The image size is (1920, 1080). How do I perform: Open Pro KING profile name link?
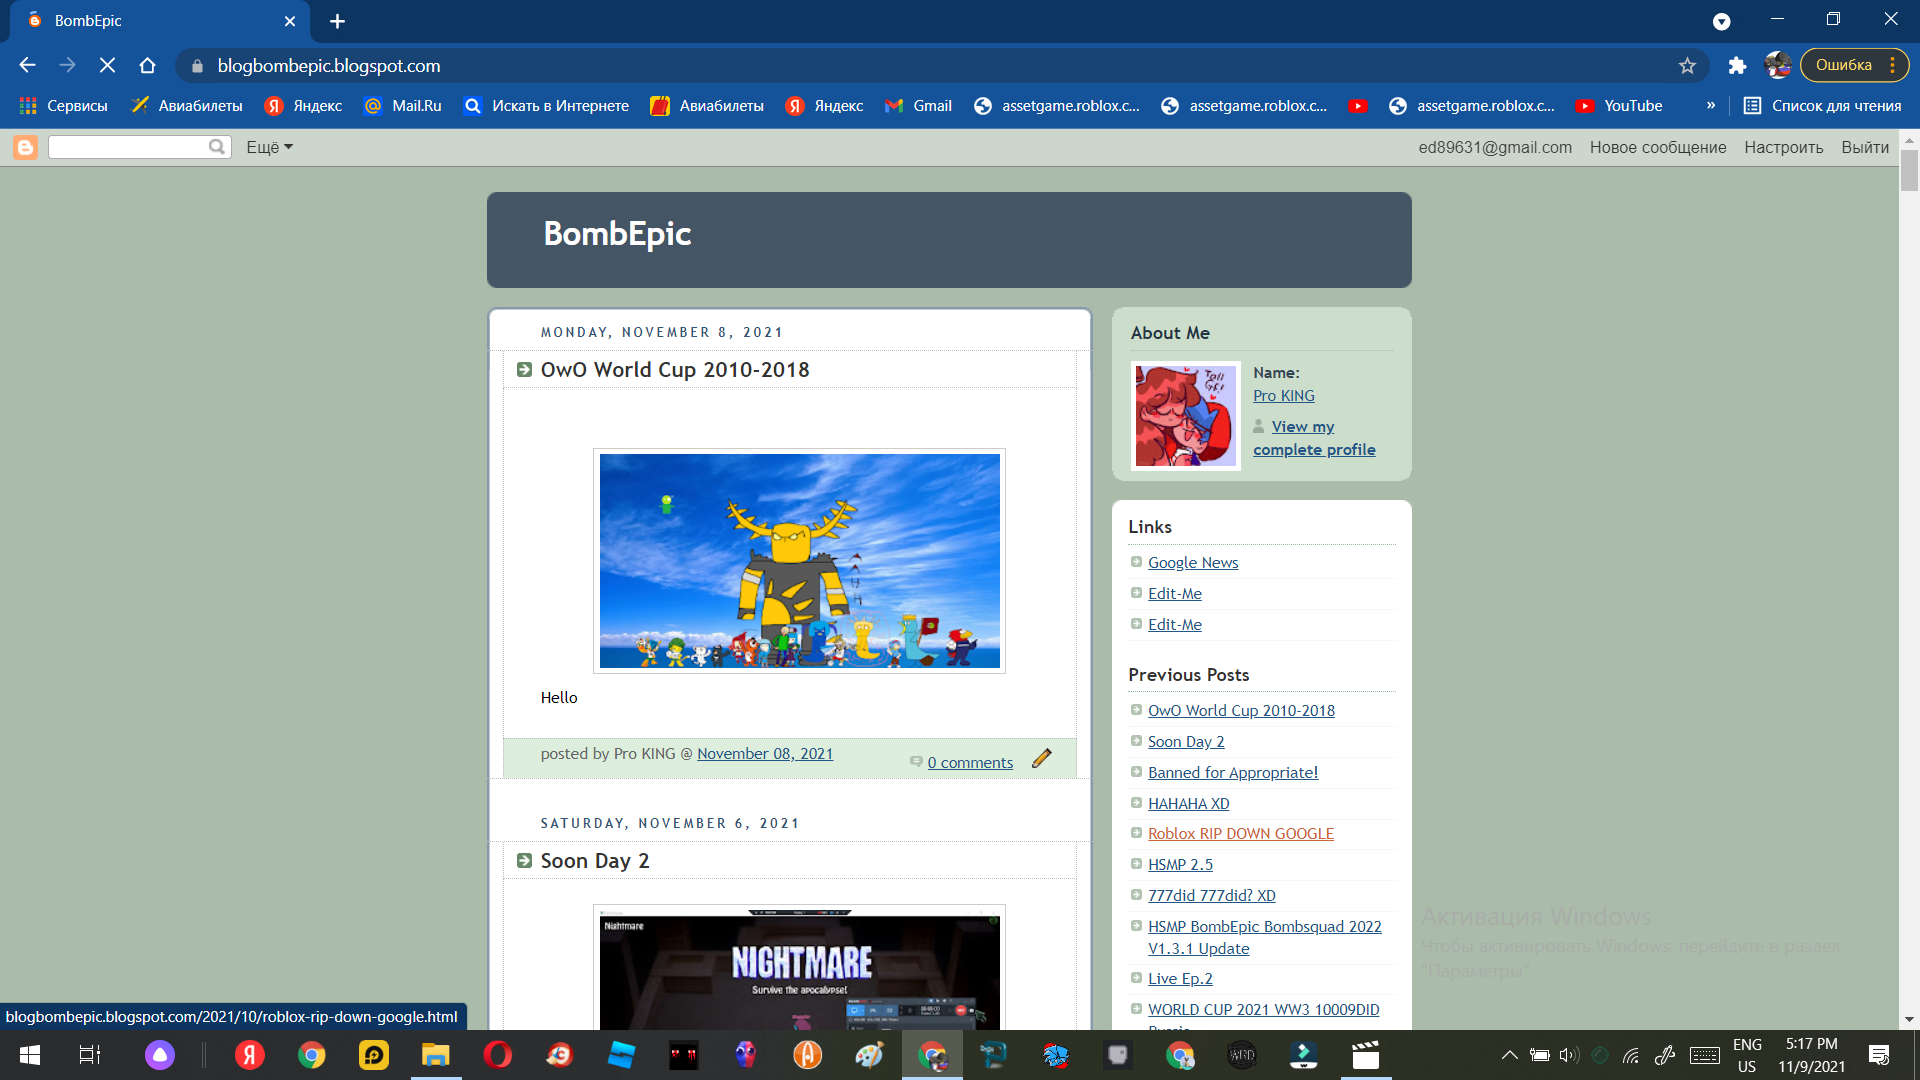pyautogui.click(x=1284, y=396)
